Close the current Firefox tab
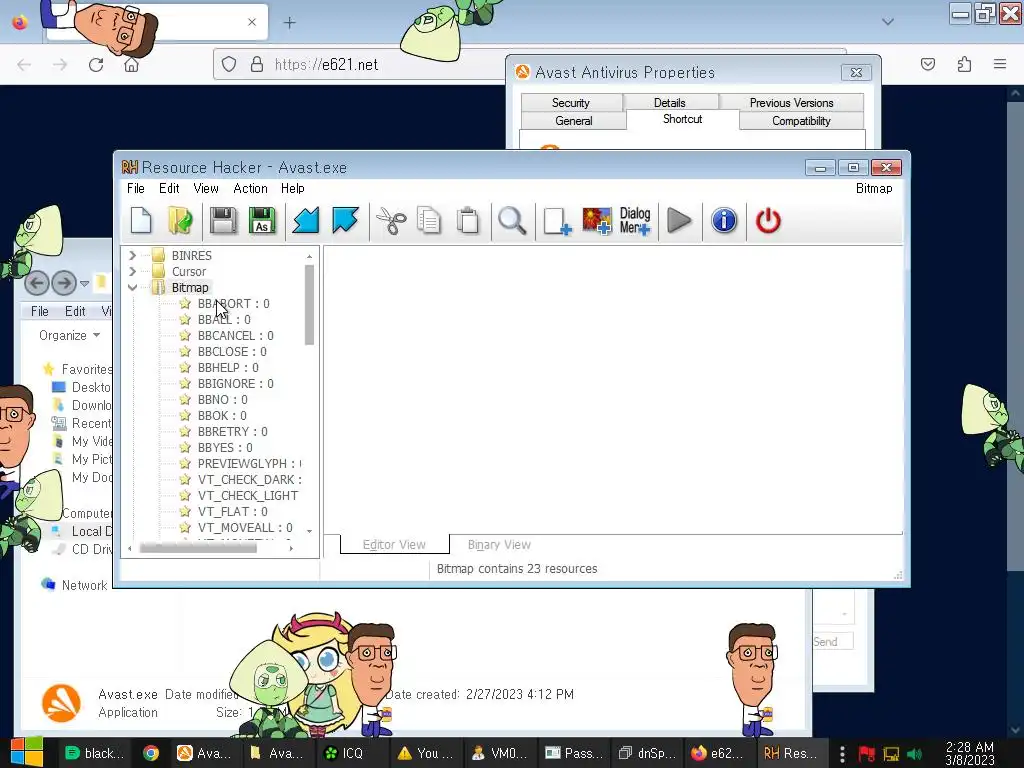This screenshot has width=1024, height=768. pyautogui.click(x=252, y=22)
